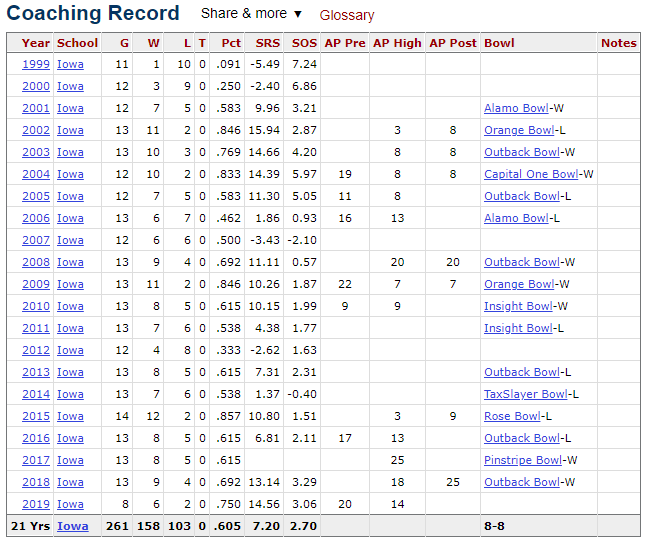Open the 2006 season link
Screen dimensions: 648x542
[36, 218]
